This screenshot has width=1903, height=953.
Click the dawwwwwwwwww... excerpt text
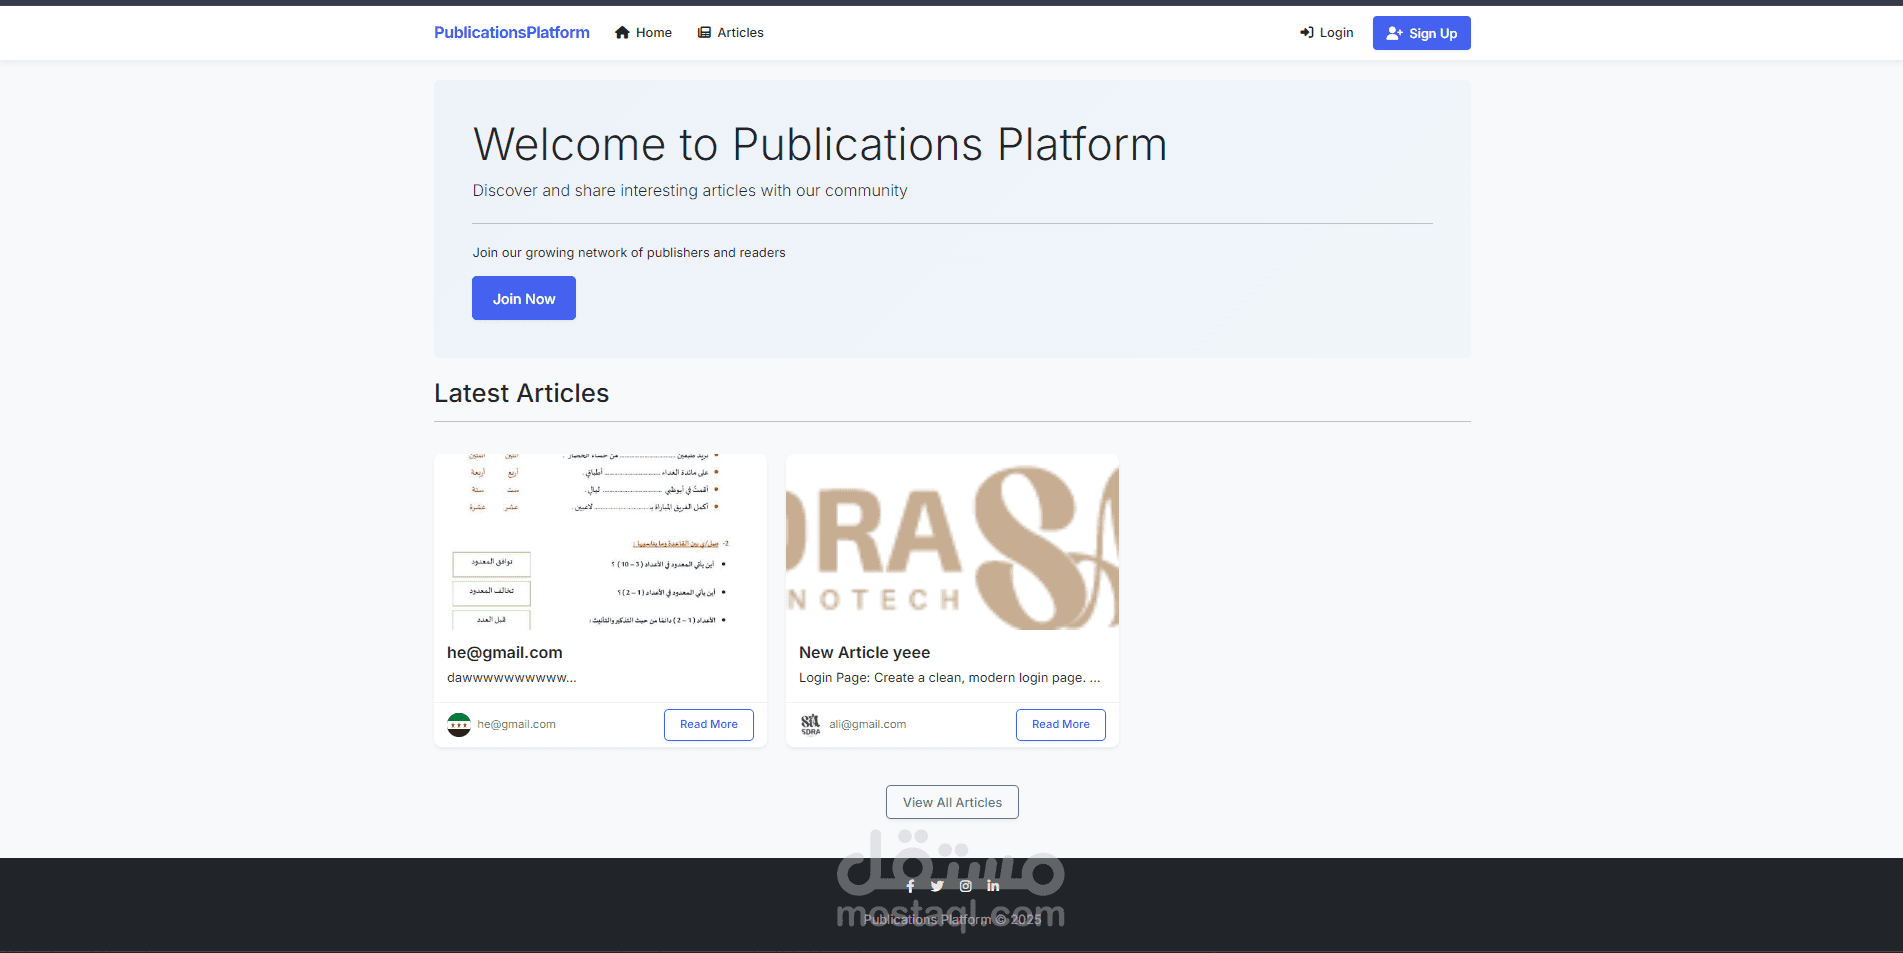pyautogui.click(x=511, y=678)
